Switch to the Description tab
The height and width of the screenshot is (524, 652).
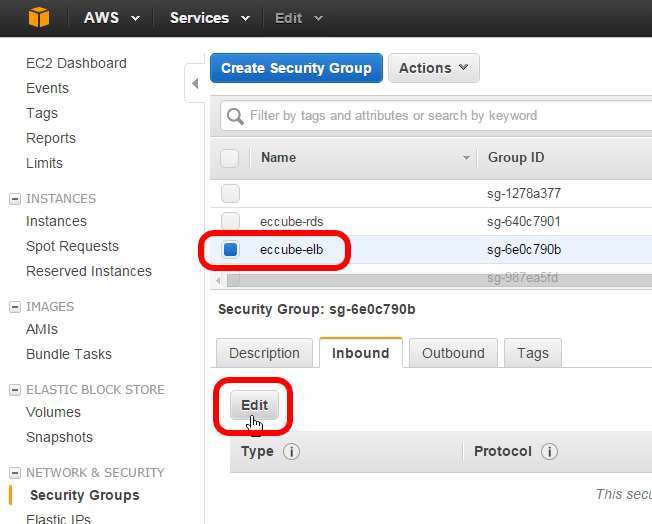(x=264, y=353)
